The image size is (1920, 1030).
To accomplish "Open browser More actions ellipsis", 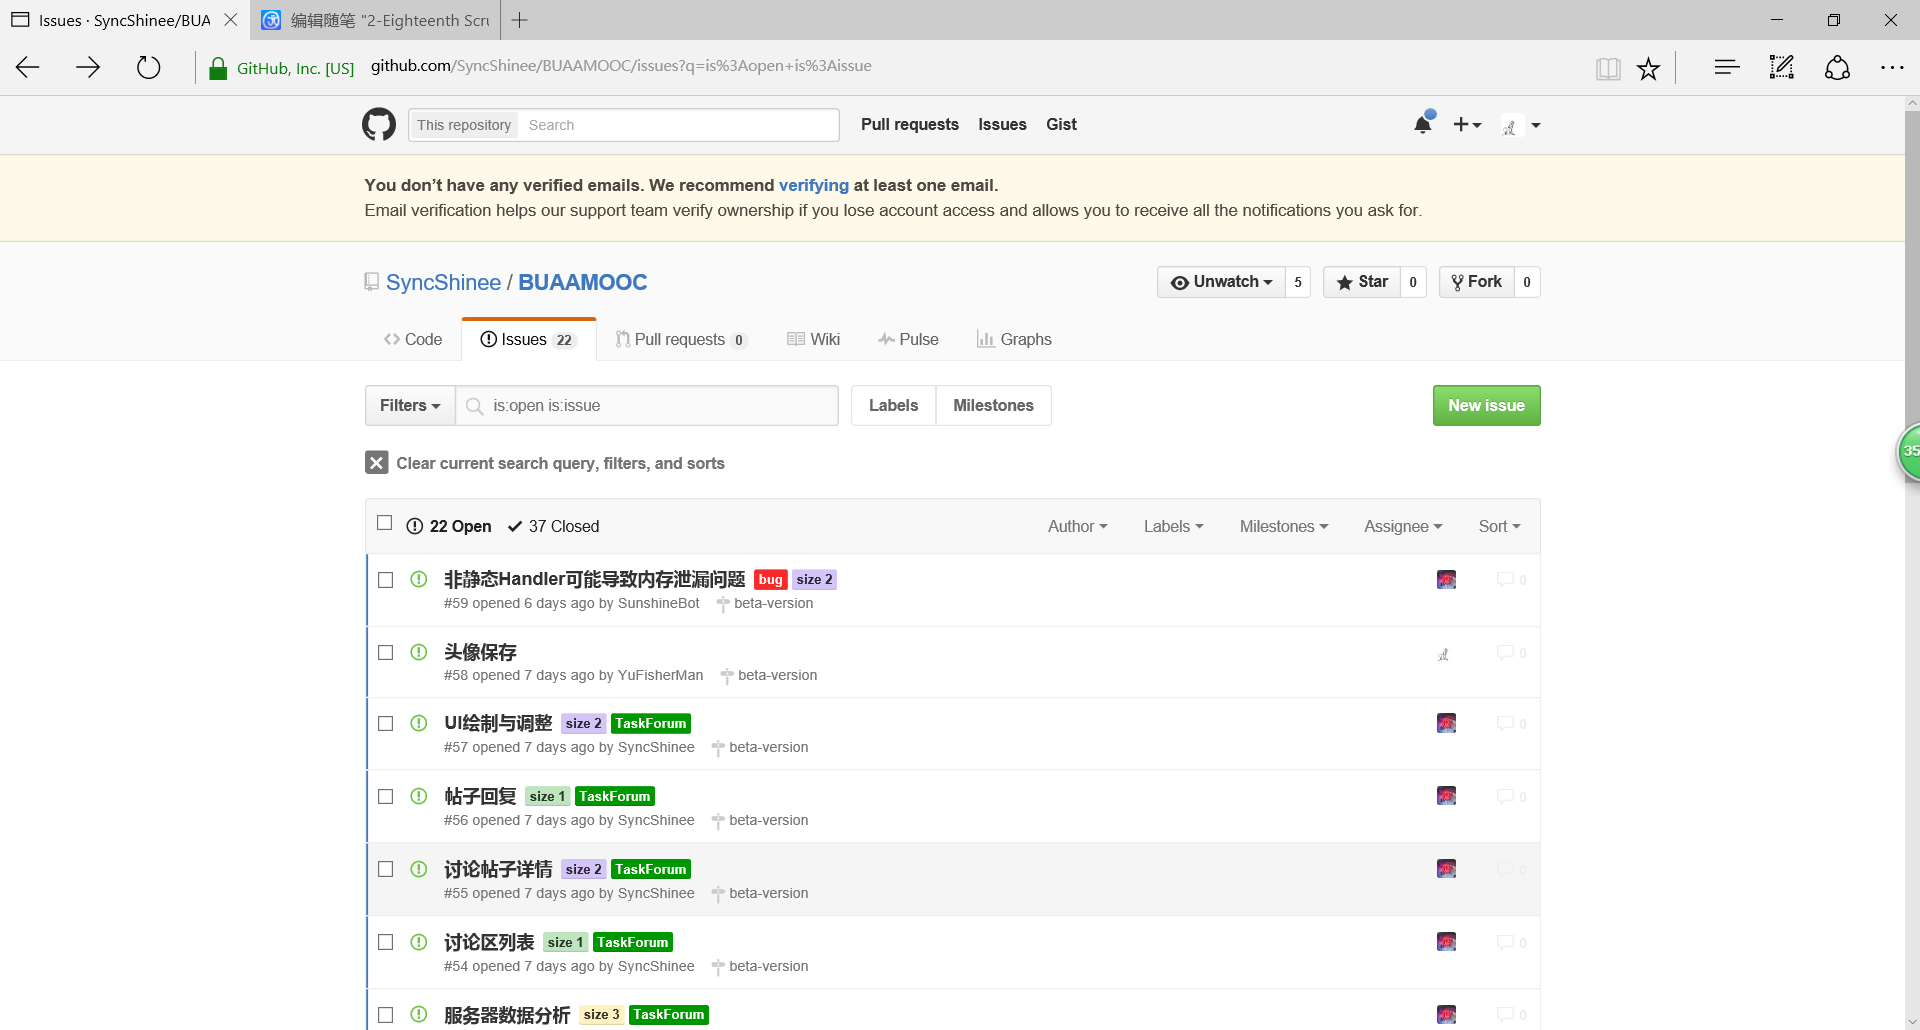I will [x=1892, y=68].
